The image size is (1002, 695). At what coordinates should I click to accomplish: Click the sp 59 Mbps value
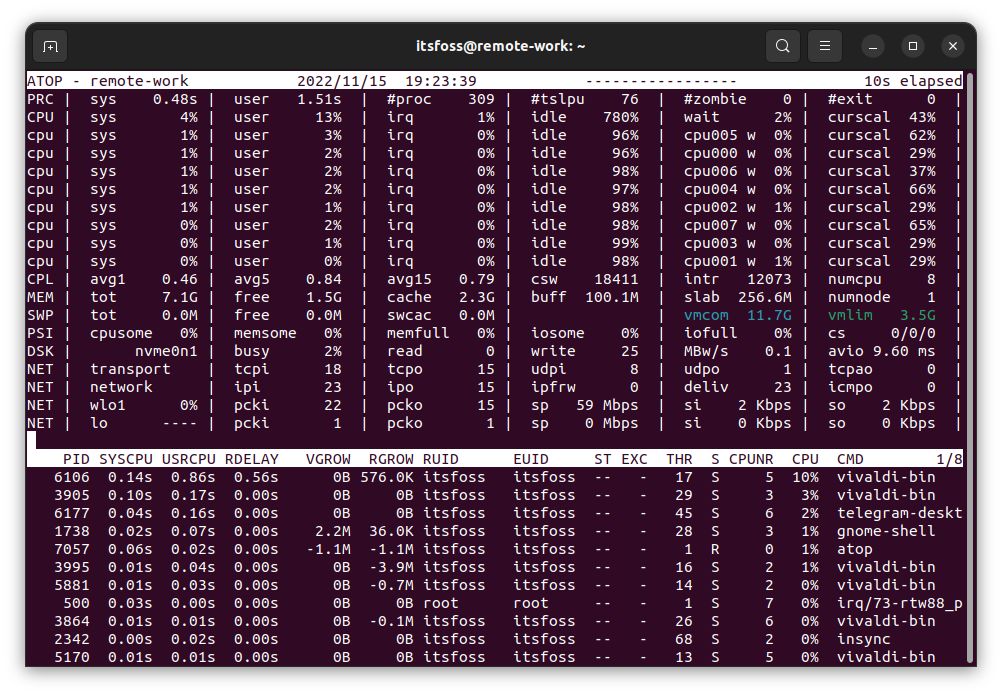[x=607, y=405]
